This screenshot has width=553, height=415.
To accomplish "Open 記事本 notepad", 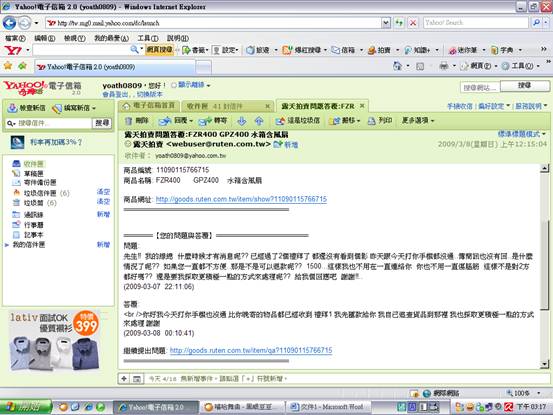I will 33,234.
